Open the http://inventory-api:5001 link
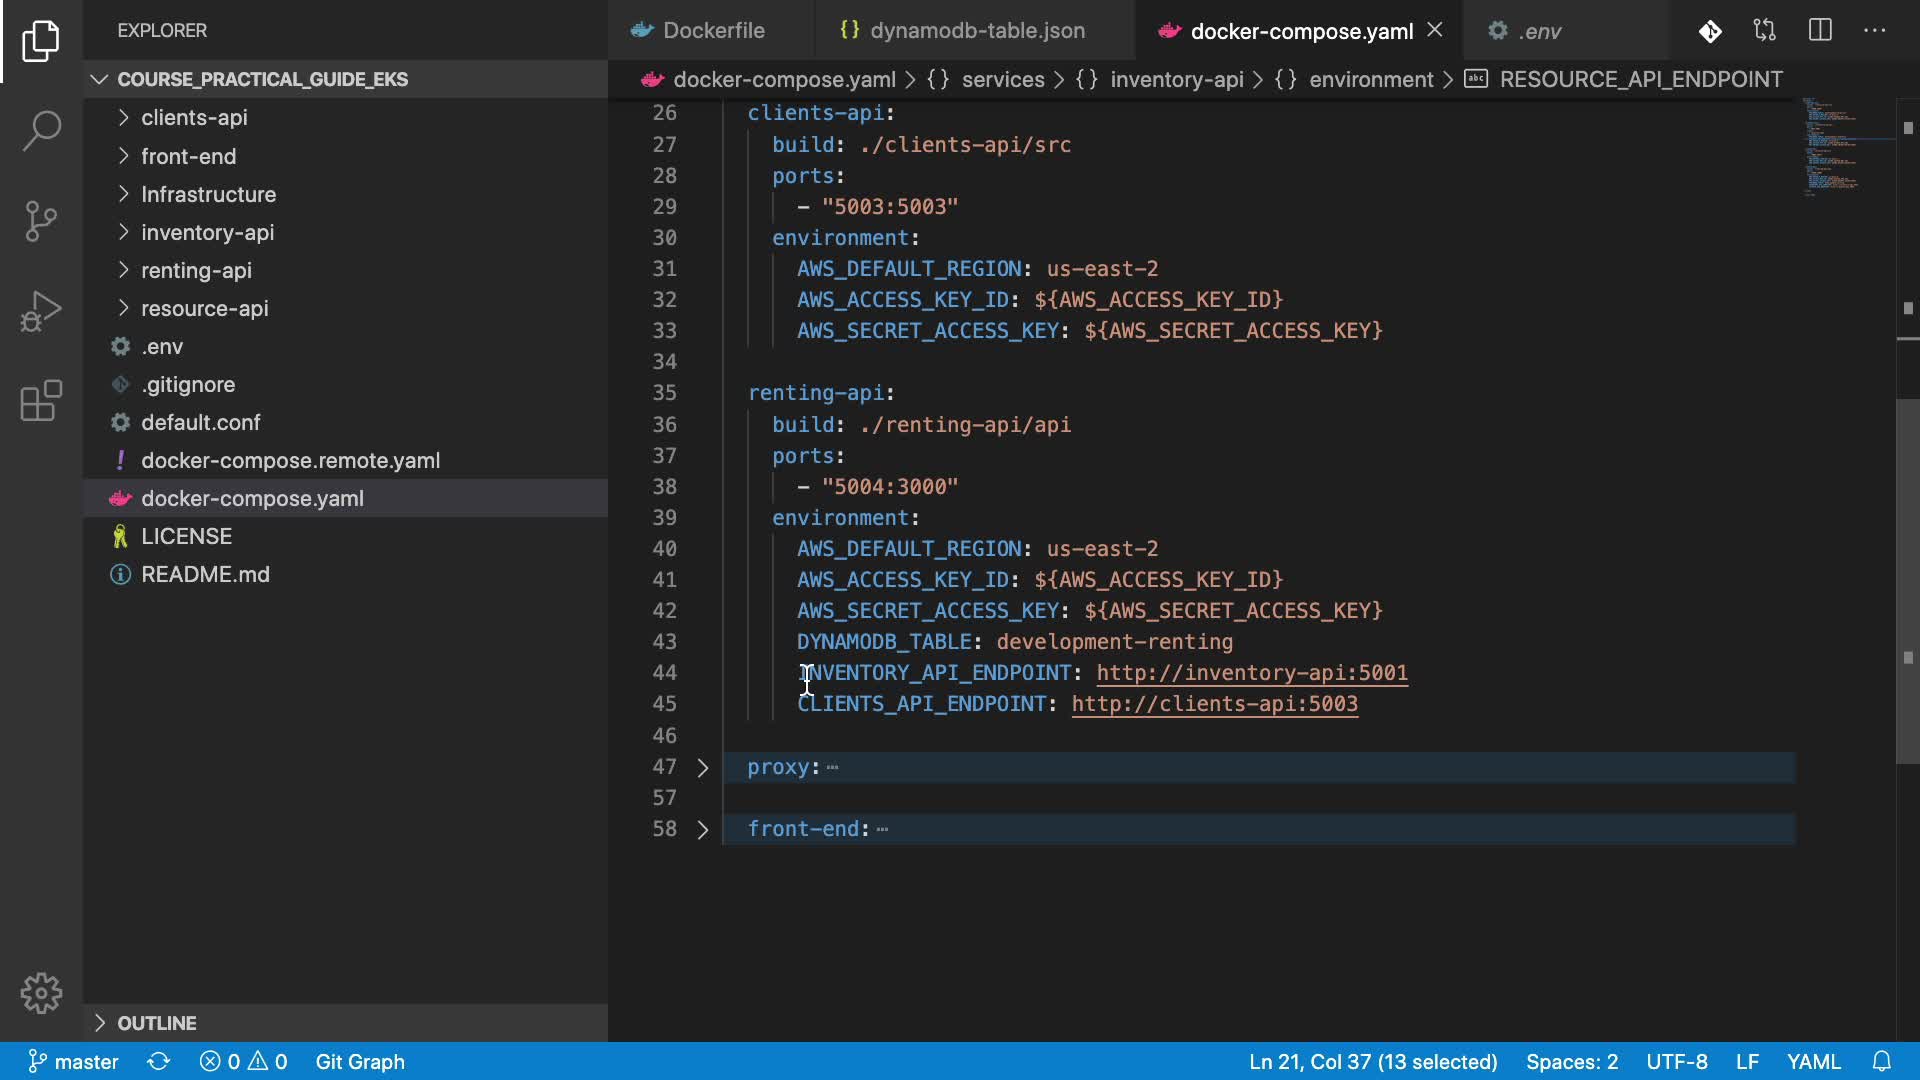This screenshot has height=1080, width=1920. coord(1251,673)
